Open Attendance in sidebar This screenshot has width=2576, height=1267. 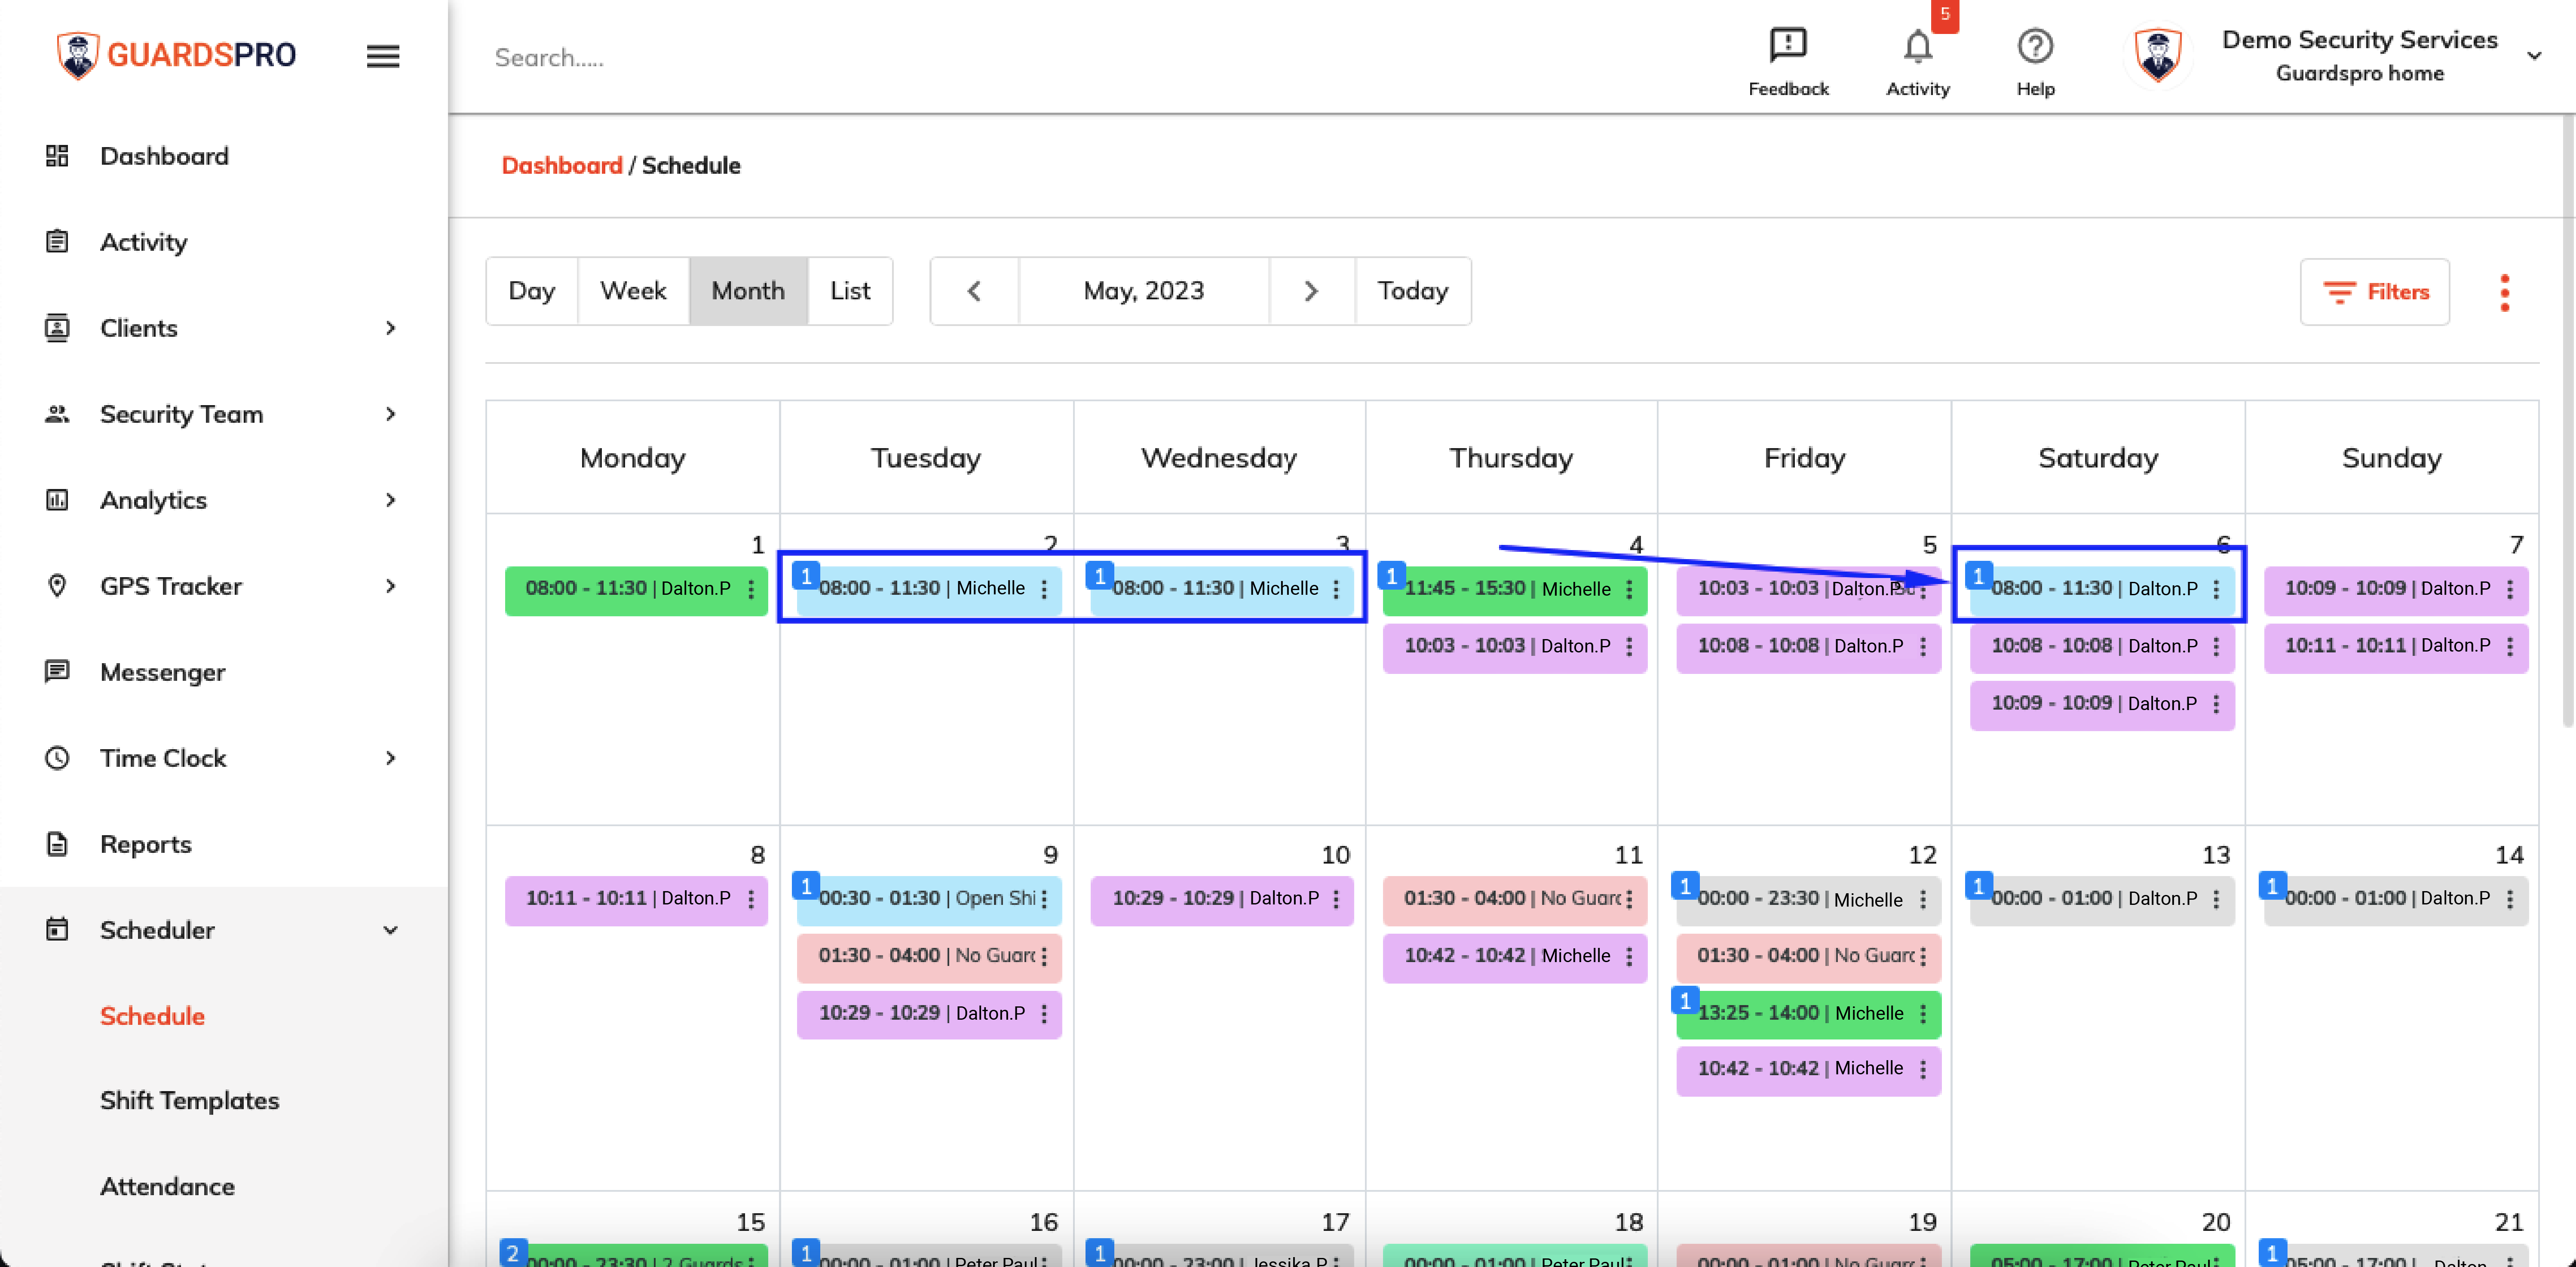coord(167,1186)
